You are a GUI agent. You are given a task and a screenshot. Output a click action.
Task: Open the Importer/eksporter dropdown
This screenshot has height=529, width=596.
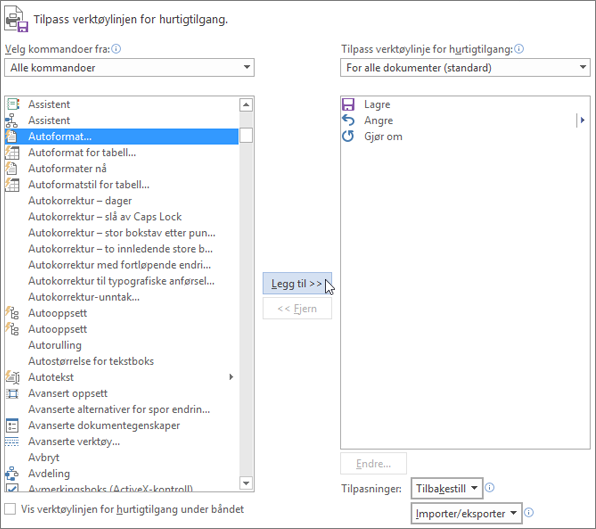point(467,513)
